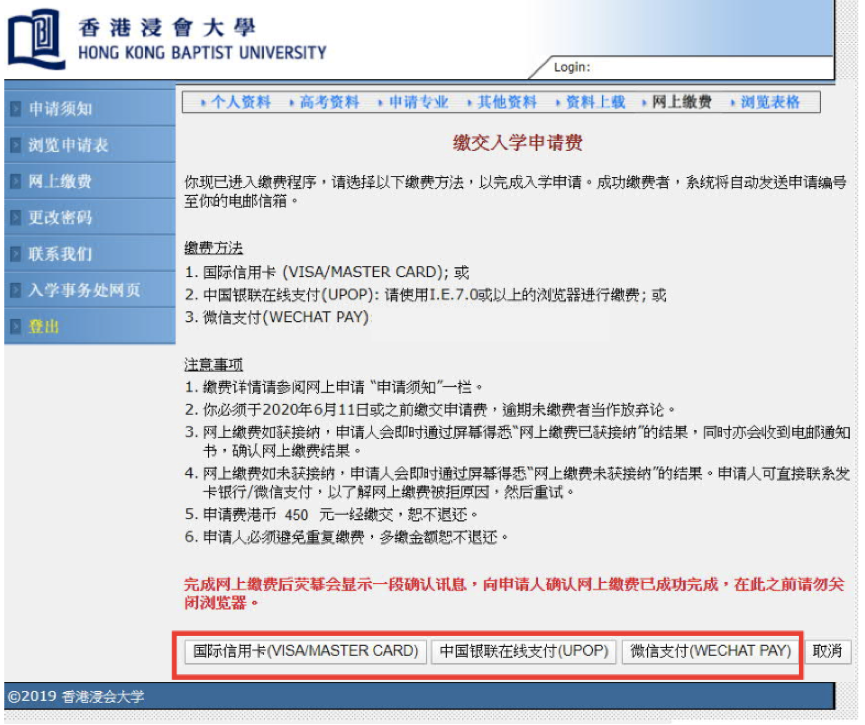Image resolution: width=865 pixels, height=725 pixels.
Task: Click the arrow icon beside 申请须知
Action: (15, 109)
